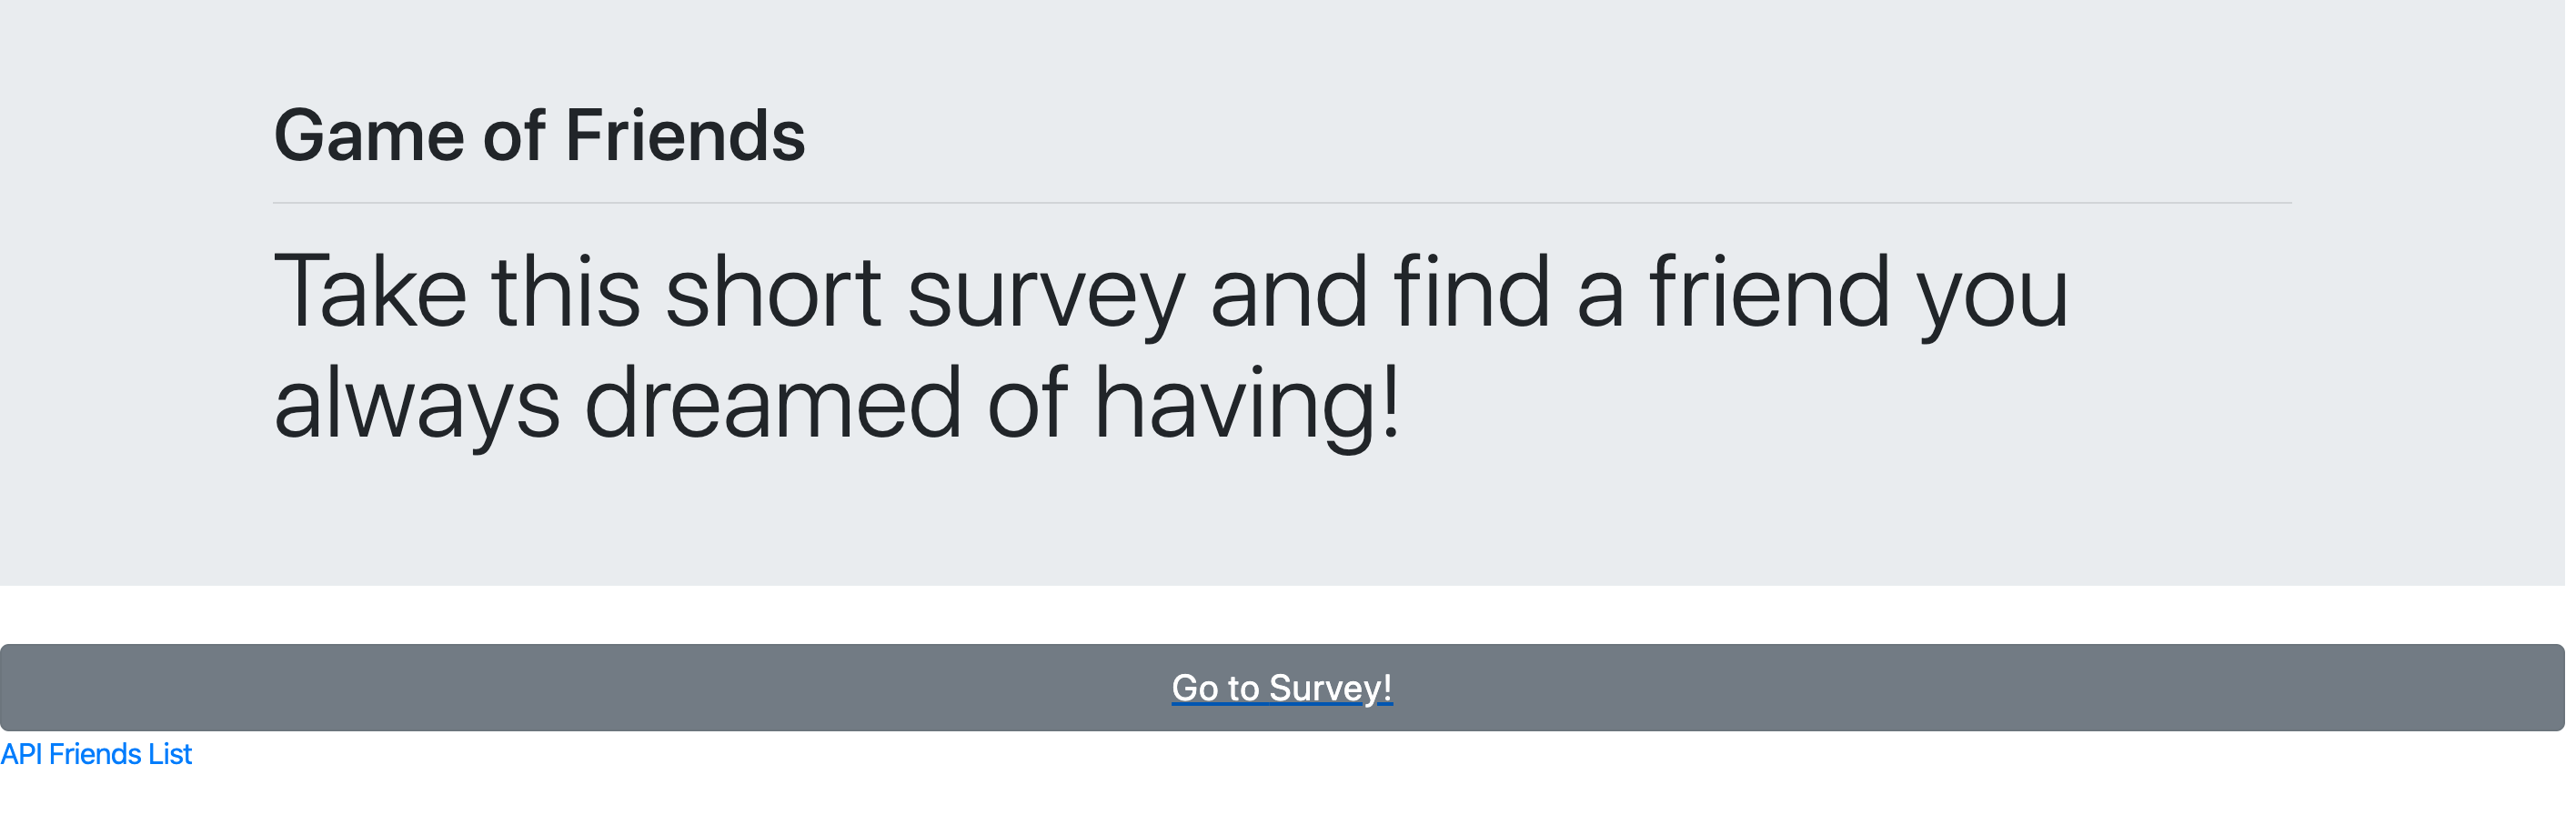
Task: Click the word "dreamed" in the tagline
Action: coord(776,404)
